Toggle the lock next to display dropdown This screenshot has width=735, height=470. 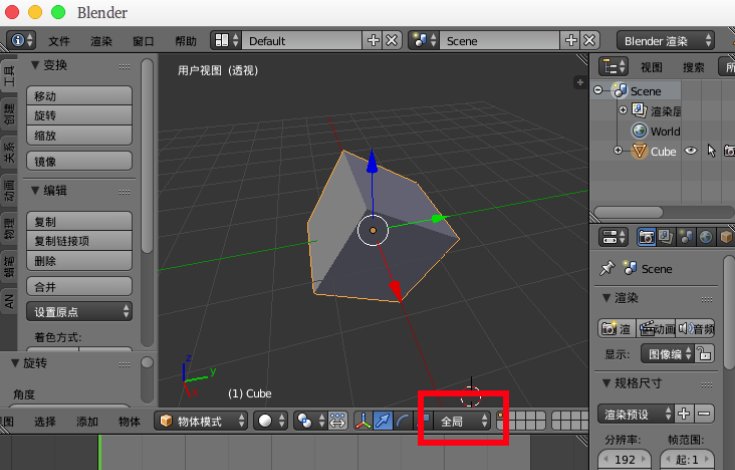tap(705, 353)
